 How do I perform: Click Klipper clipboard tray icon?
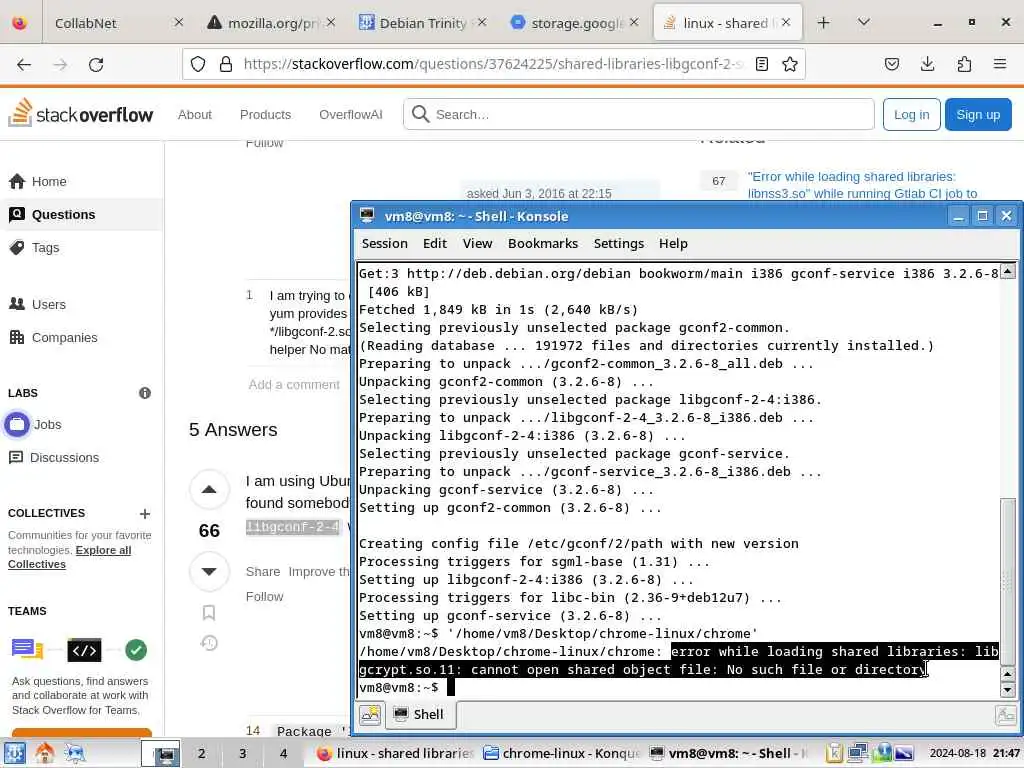[834, 754]
